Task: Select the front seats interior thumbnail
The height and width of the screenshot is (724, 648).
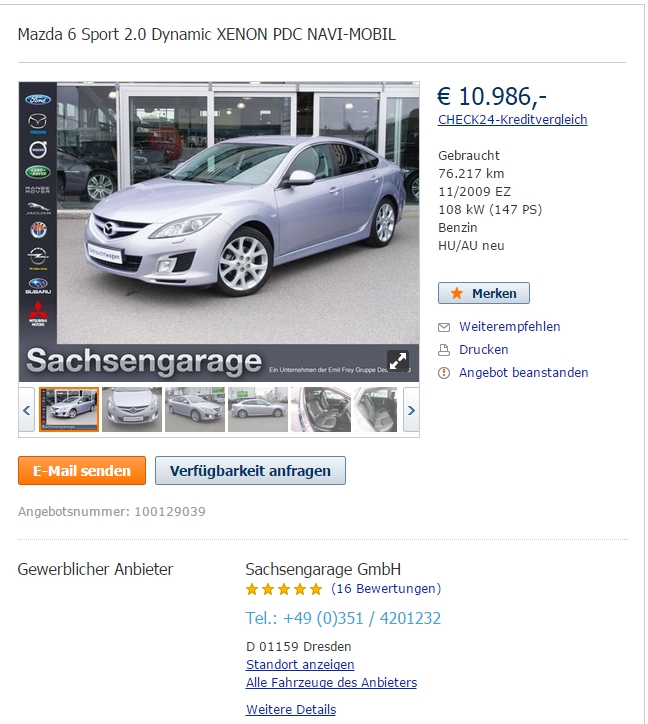Action: tap(321, 410)
